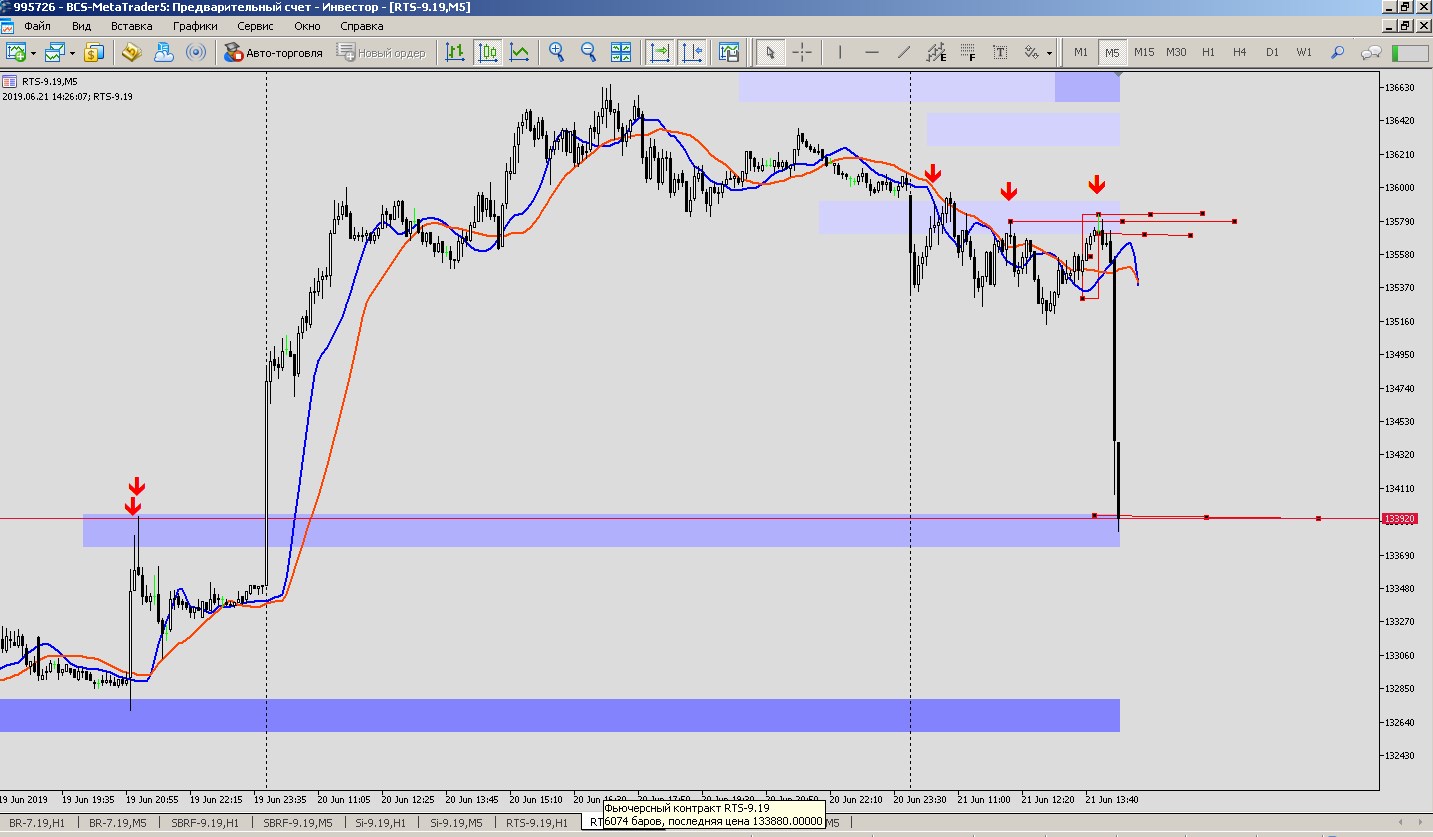Tile the chart windows
This screenshot has height=837, width=1433.
[x=621, y=52]
